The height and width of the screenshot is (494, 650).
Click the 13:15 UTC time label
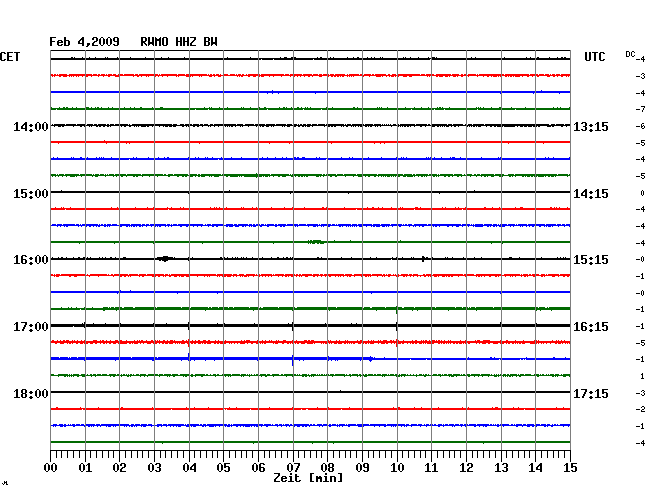591,126
